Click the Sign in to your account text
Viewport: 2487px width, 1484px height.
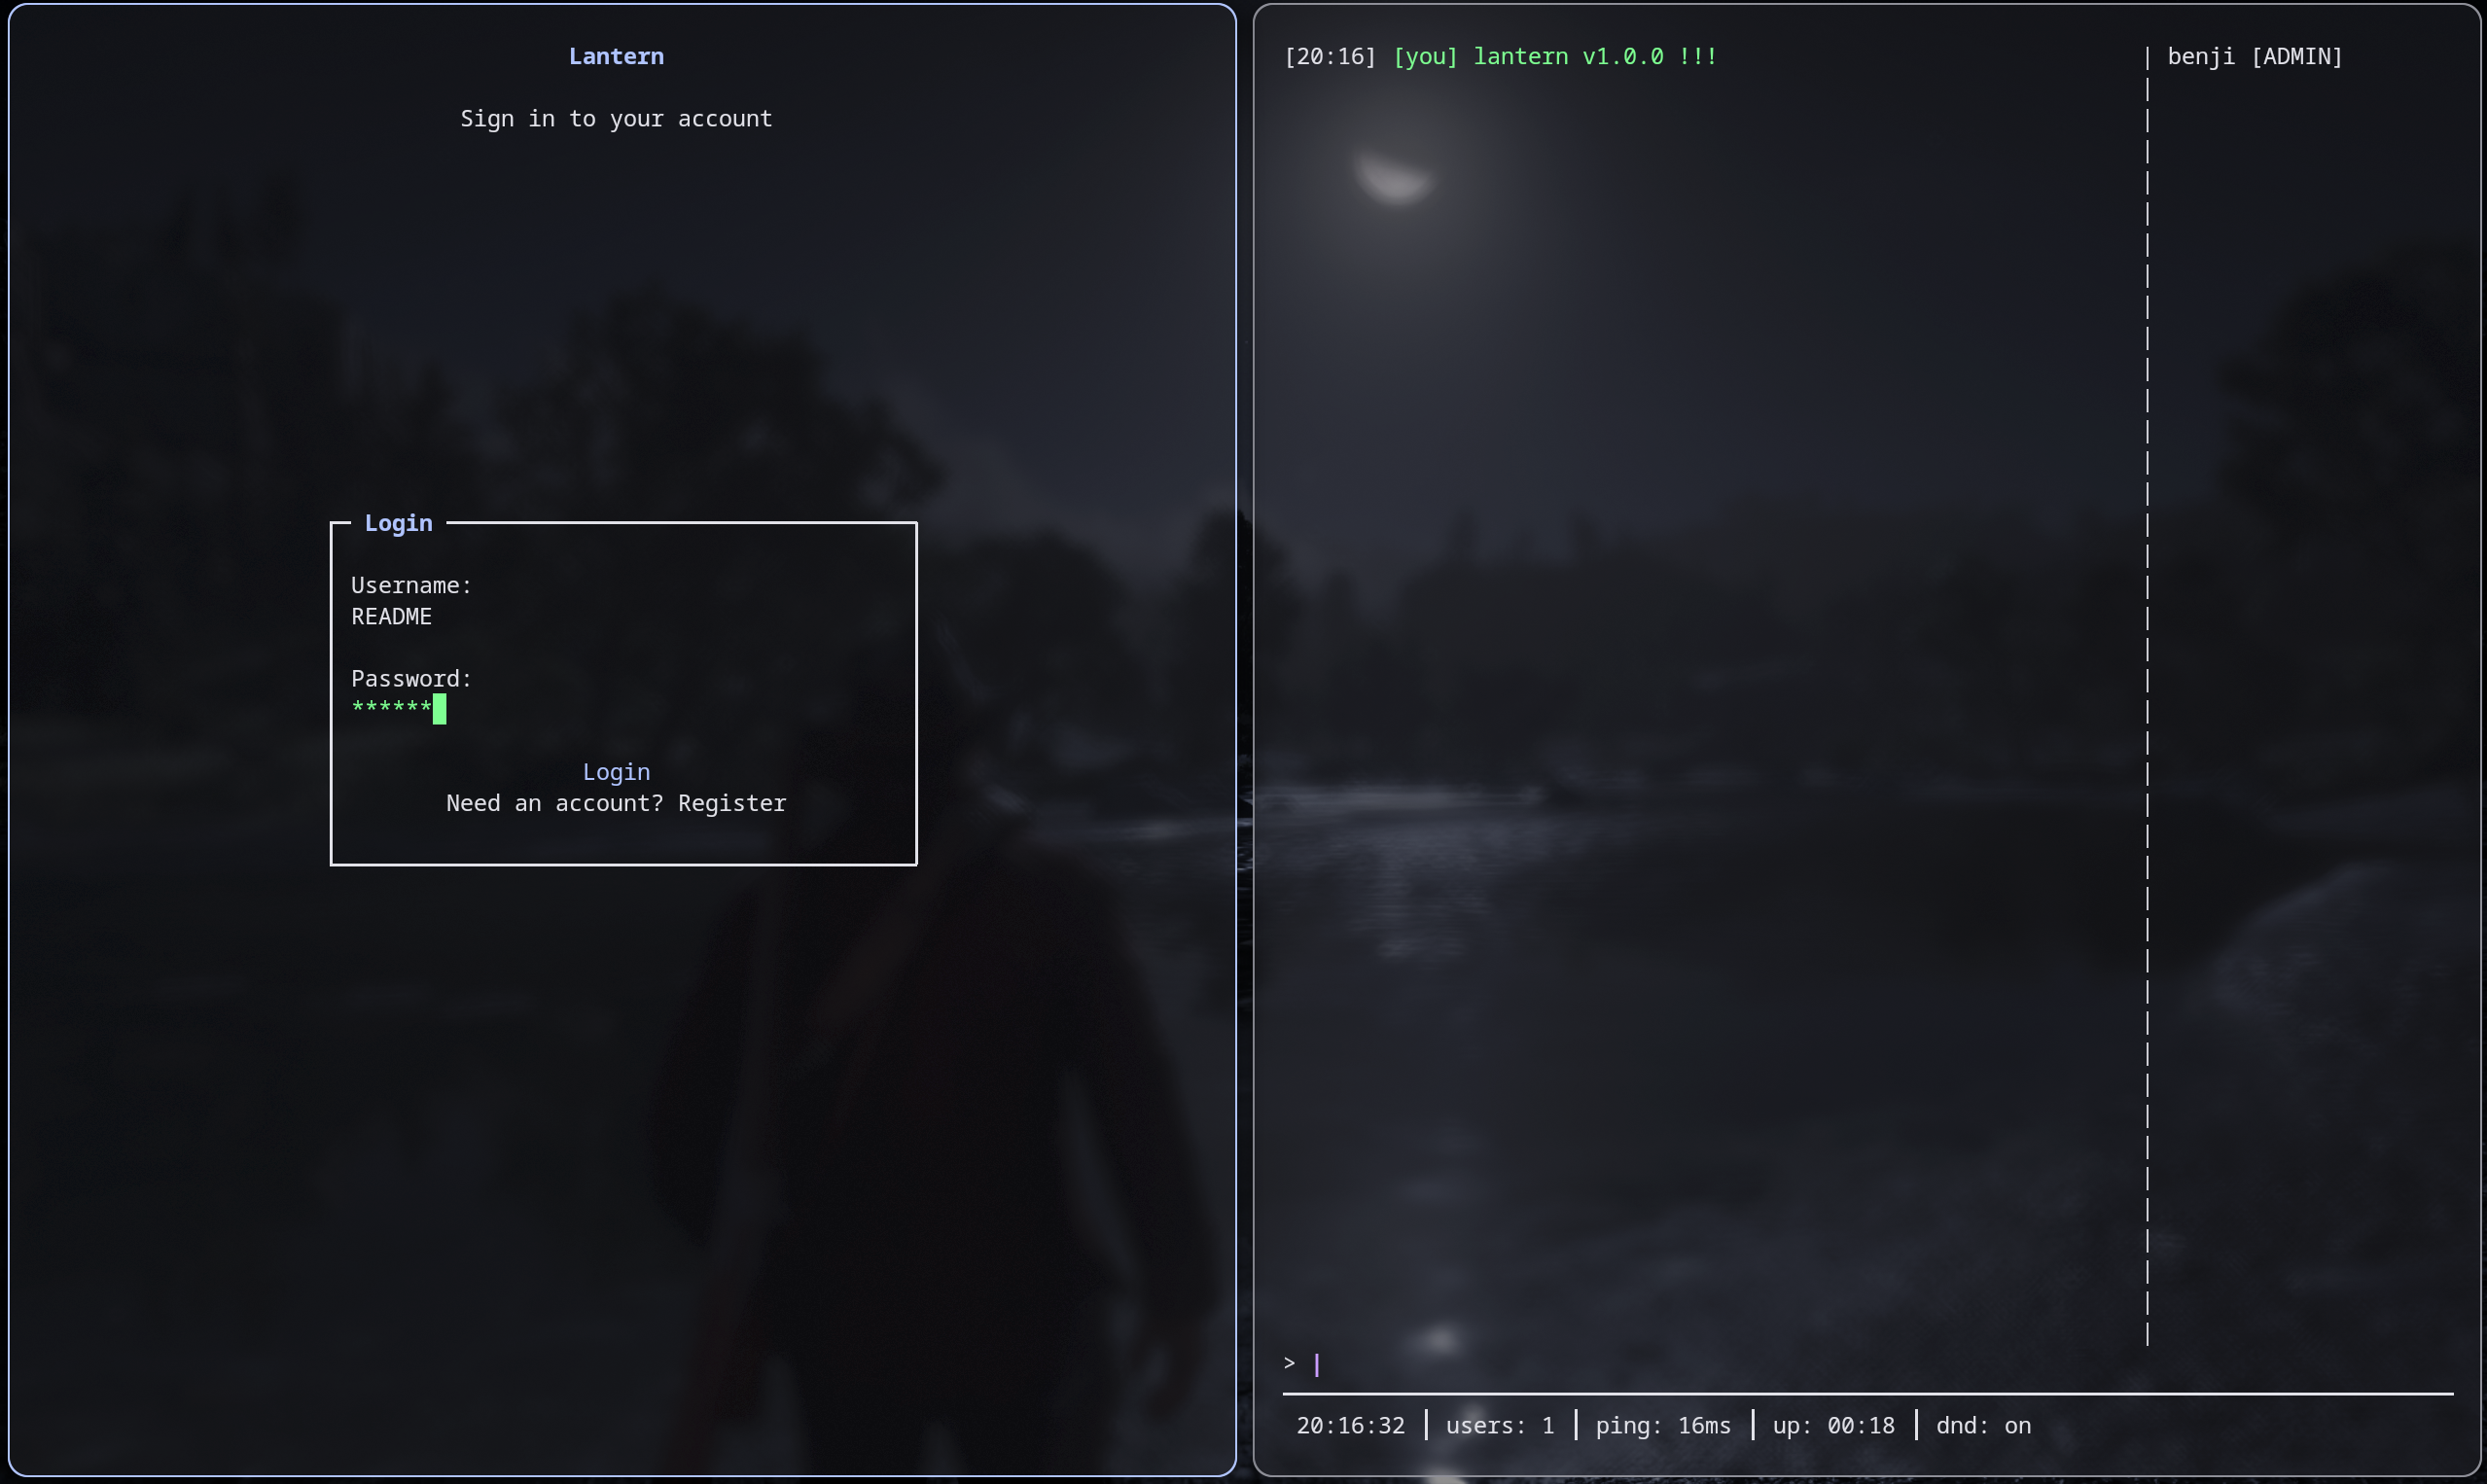[x=616, y=118]
